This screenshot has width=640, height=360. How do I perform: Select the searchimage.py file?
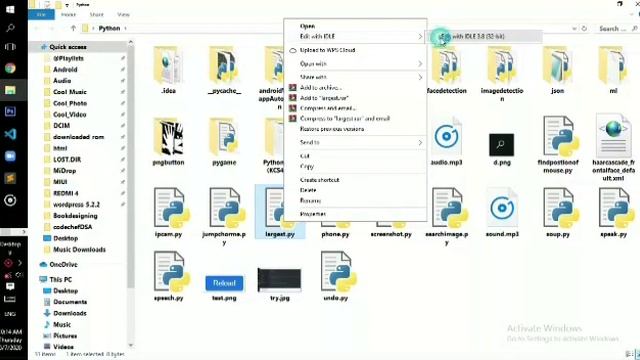tap(447, 216)
